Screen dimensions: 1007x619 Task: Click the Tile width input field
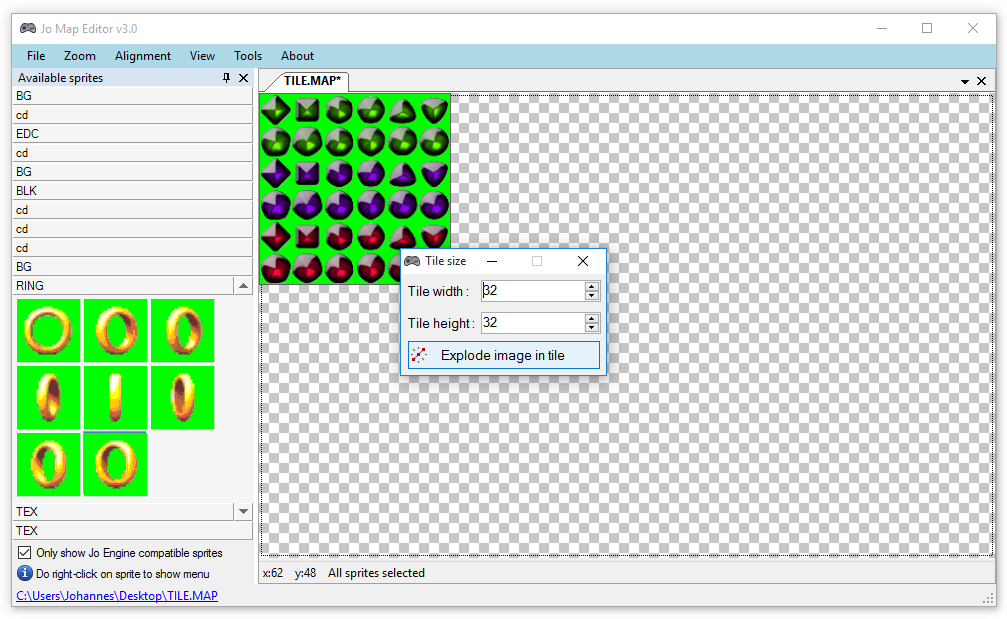[x=532, y=291]
